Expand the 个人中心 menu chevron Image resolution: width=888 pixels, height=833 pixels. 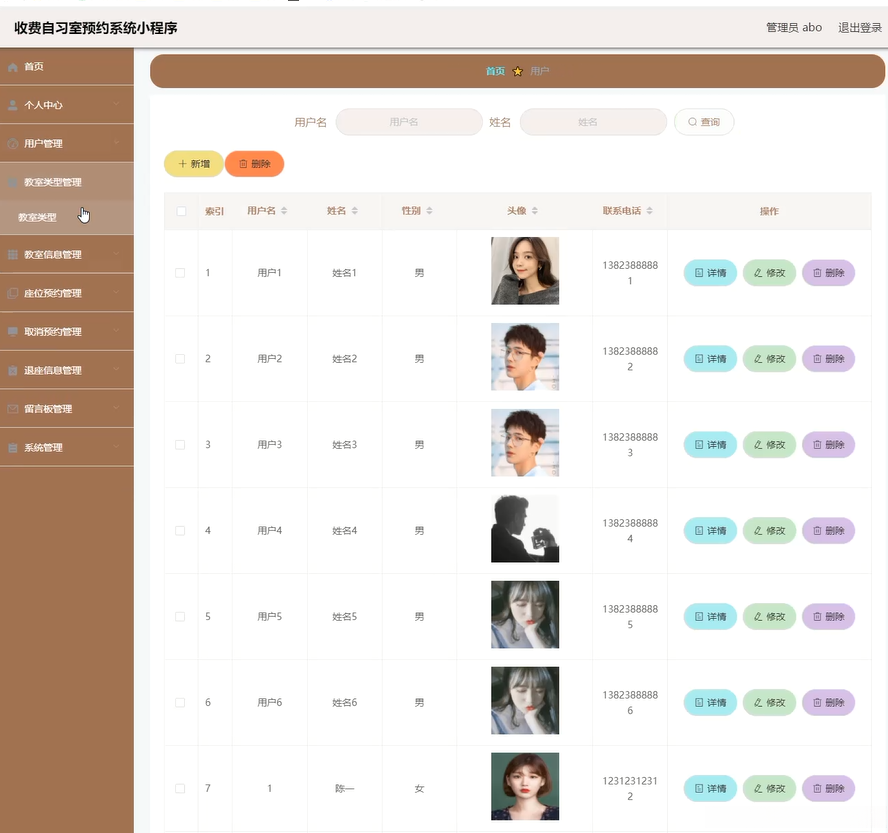(116, 104)
